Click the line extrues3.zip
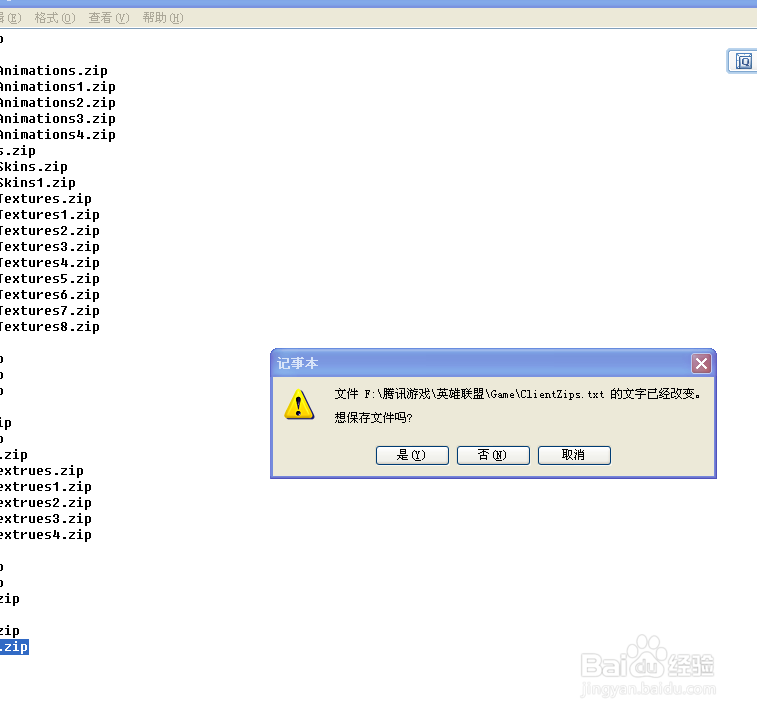757x716 pixels. 46,519
